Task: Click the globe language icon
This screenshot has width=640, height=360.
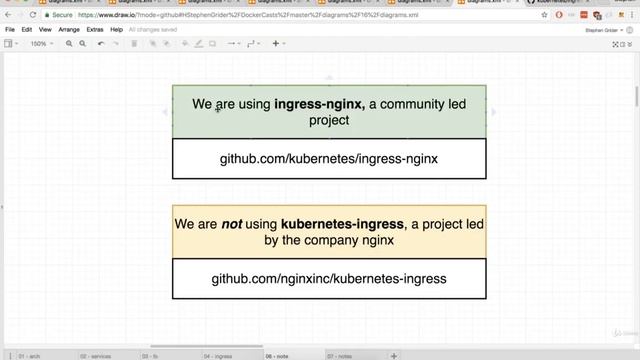Action: pos(630,30)
